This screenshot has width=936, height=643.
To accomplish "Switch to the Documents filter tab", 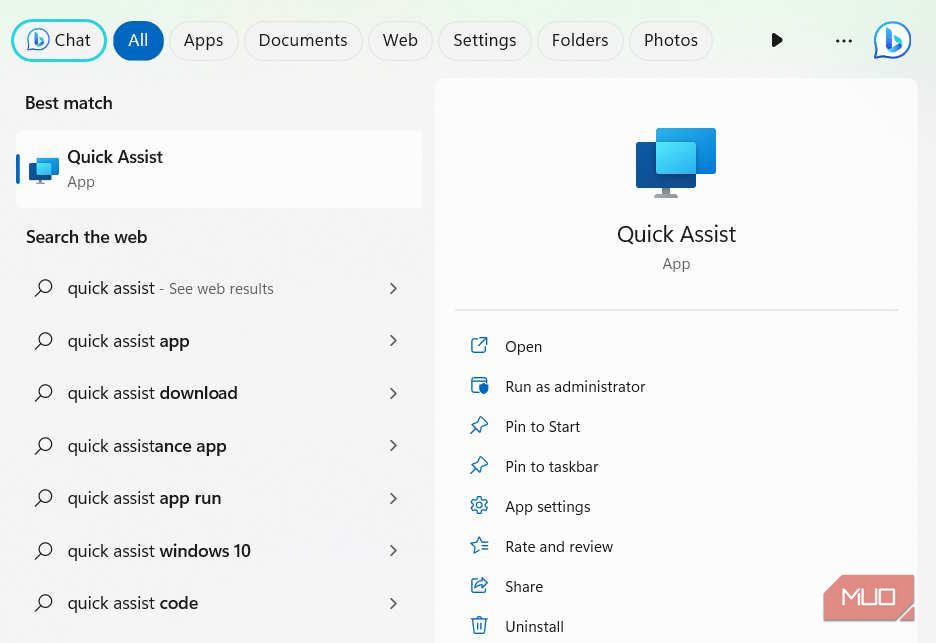I will 303,40.
